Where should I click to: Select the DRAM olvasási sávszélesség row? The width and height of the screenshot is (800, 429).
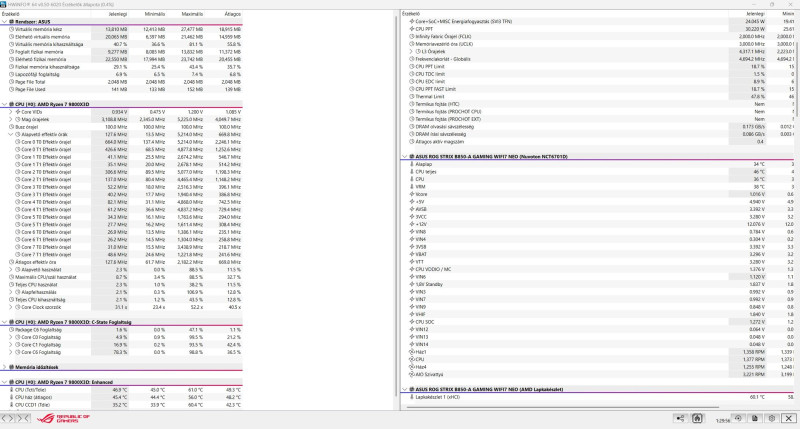pyautogui.click(x=598, y=127)
